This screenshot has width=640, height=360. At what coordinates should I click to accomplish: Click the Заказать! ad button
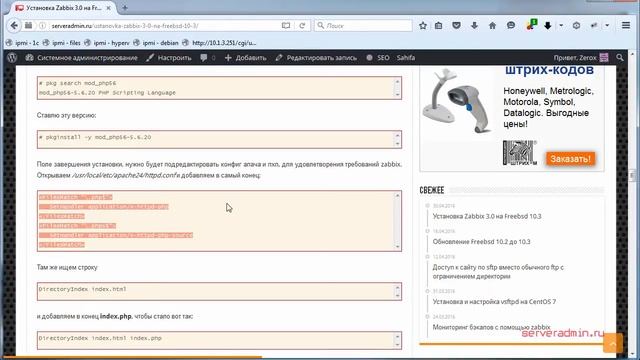tap(570, 159)
